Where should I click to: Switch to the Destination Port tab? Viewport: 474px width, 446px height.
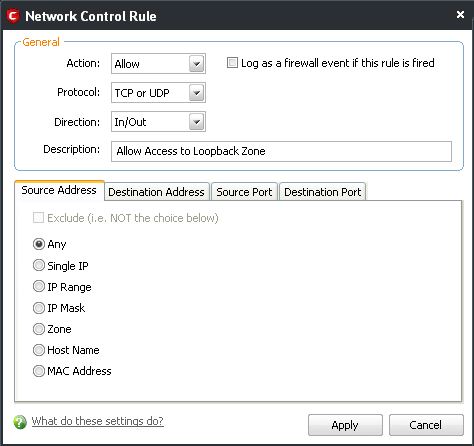[323, 192]
